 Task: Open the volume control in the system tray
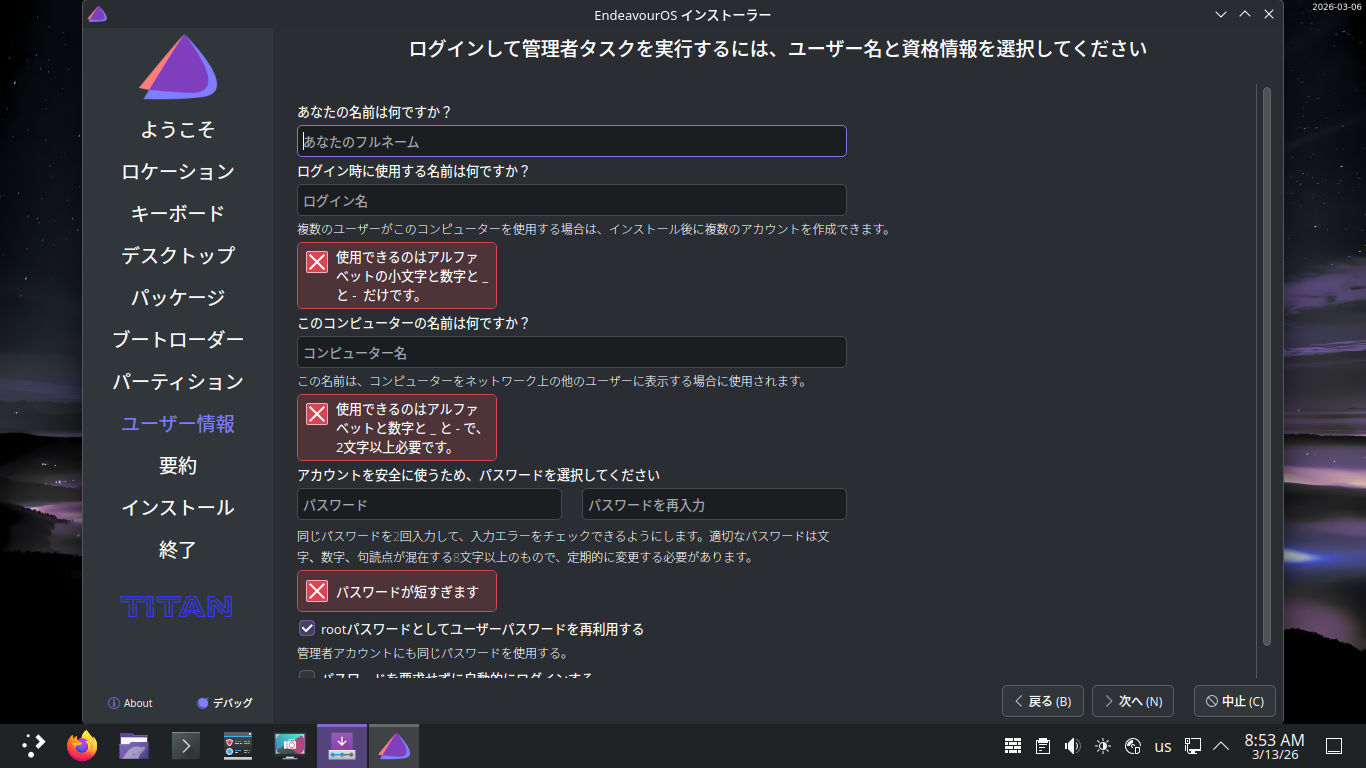(x=1073, y=746)
